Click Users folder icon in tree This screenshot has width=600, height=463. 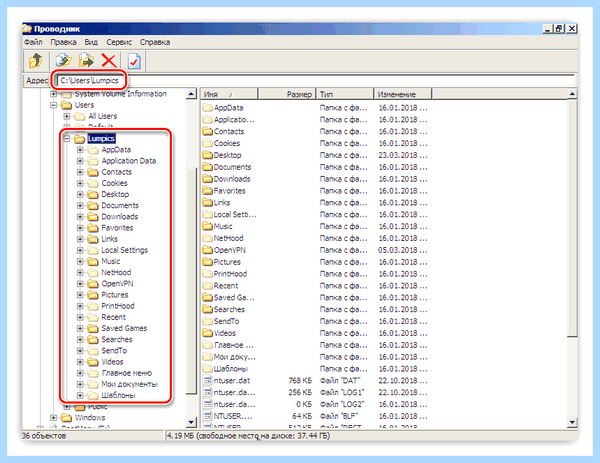(x=67, y=105)
